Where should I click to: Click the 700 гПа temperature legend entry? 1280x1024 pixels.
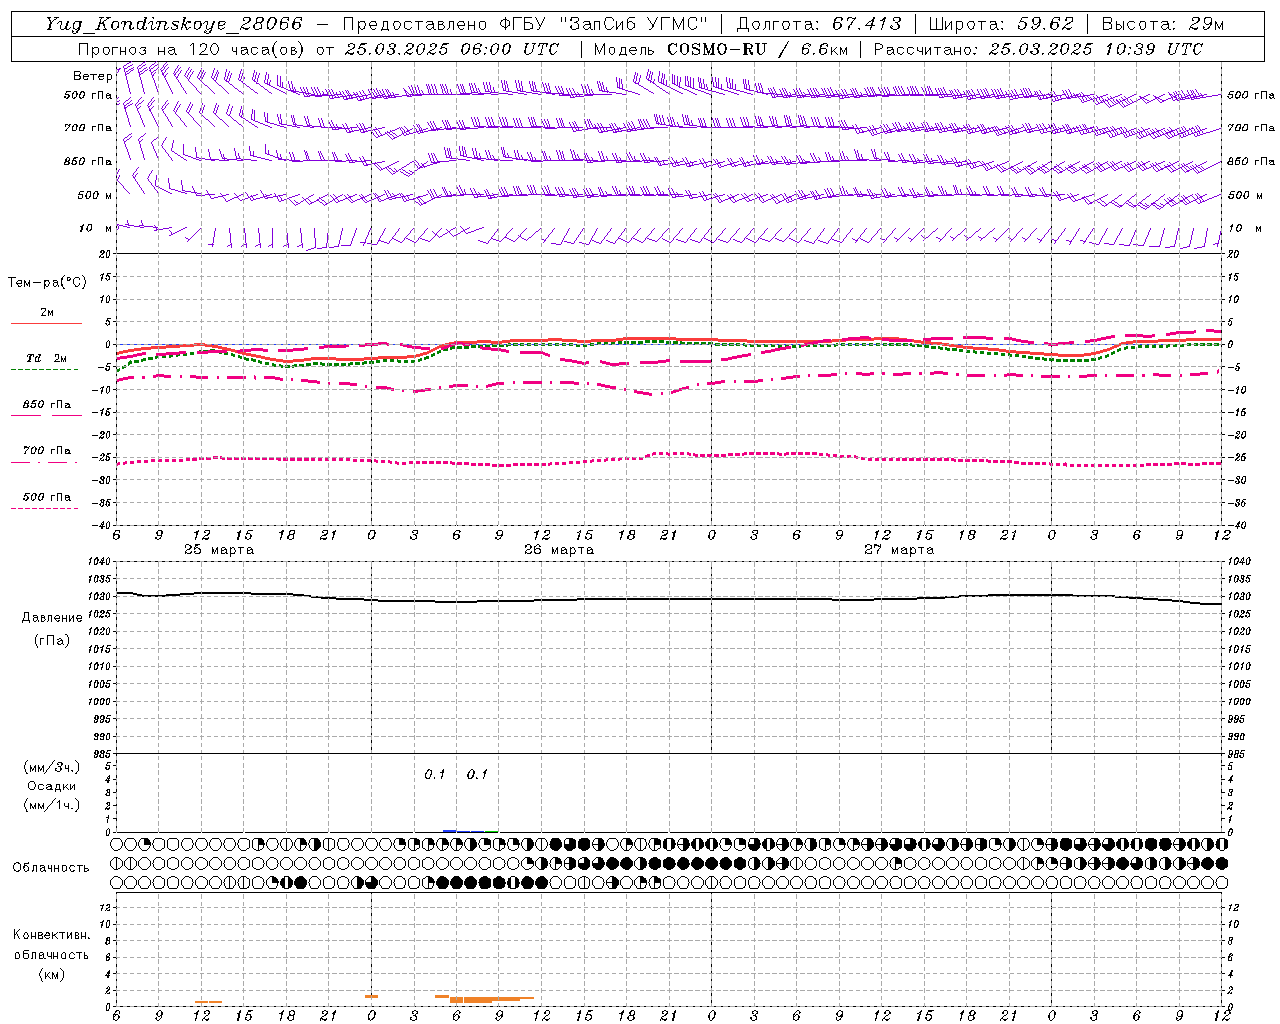tap(47, 451)
